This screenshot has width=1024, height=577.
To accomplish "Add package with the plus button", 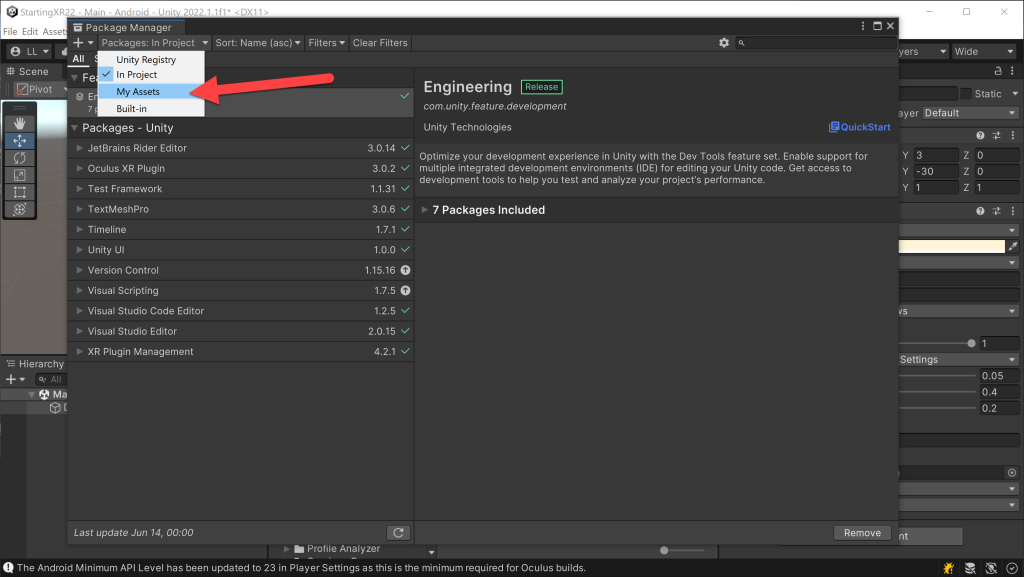I will 83,42.
